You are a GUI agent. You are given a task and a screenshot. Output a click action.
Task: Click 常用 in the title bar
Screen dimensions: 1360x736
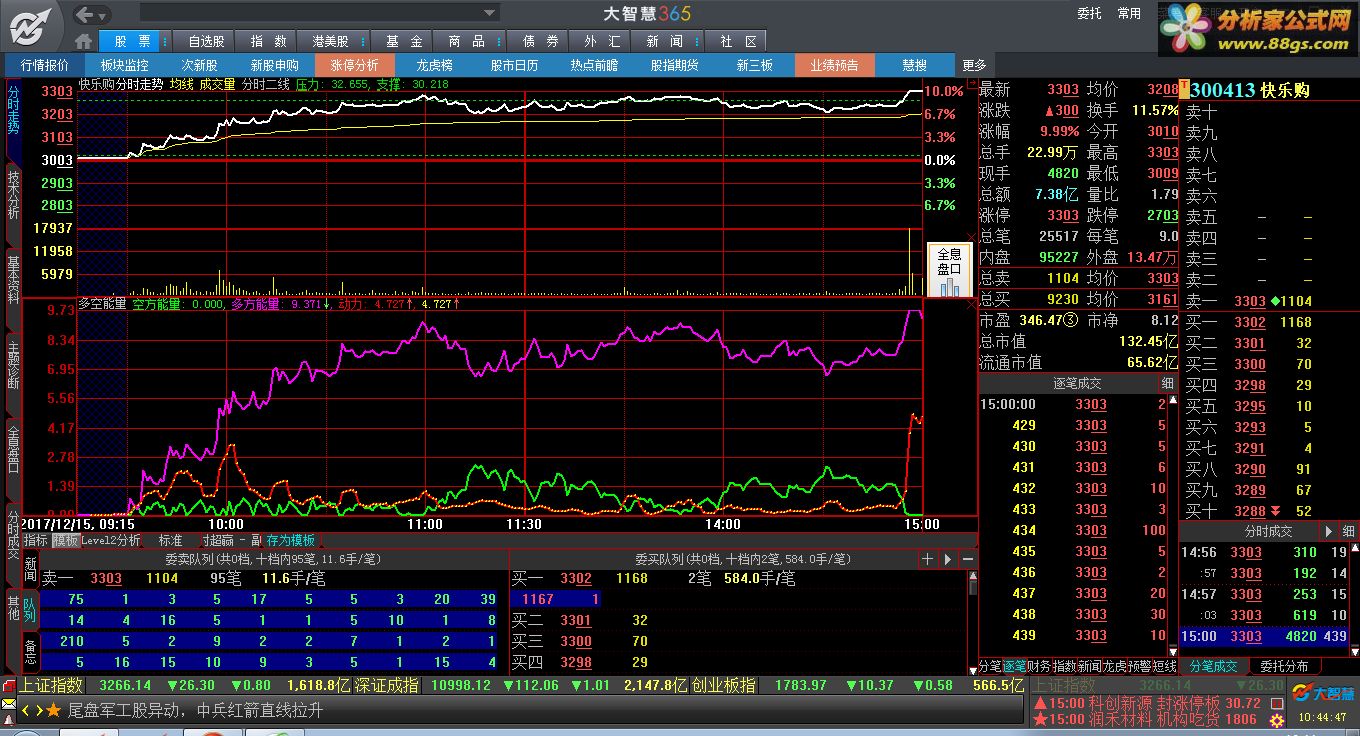coord(1129,14)
